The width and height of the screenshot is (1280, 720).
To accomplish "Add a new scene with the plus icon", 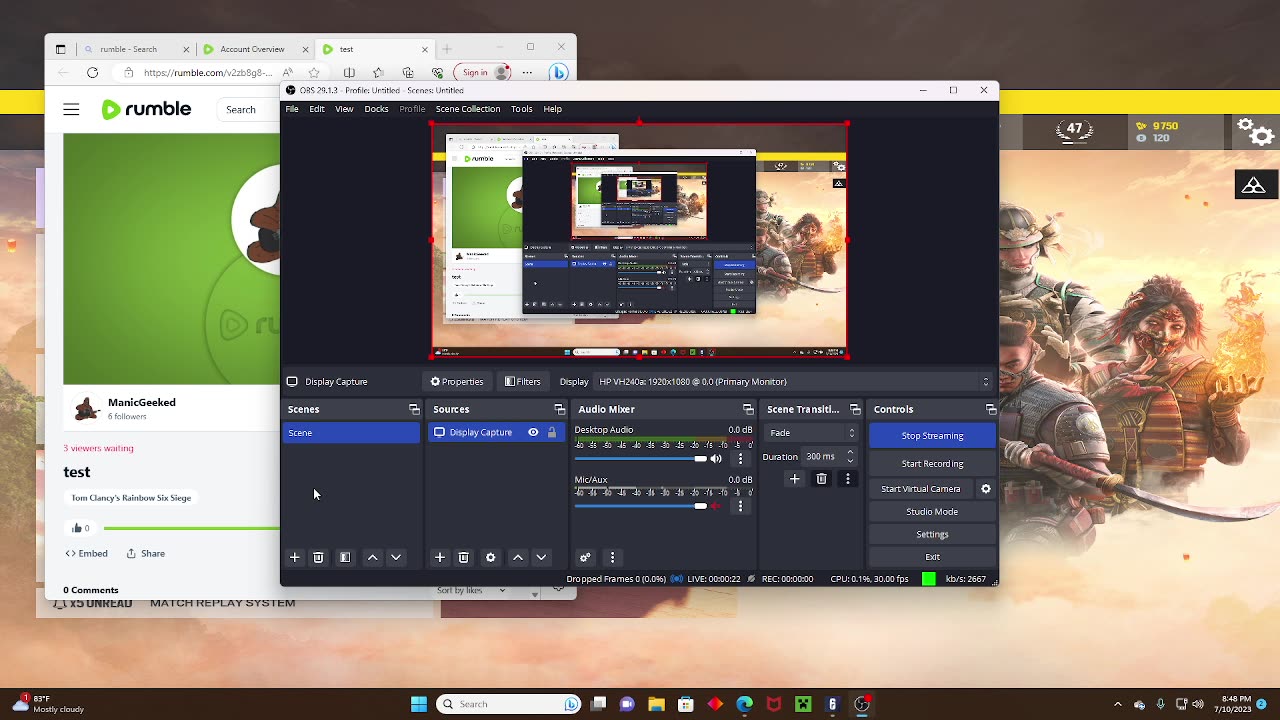I will tap(295, 557).
